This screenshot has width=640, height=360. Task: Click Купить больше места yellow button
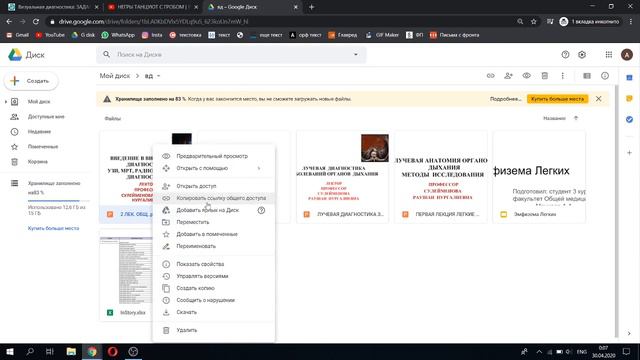pyautogui.click(x=557, y=99)
